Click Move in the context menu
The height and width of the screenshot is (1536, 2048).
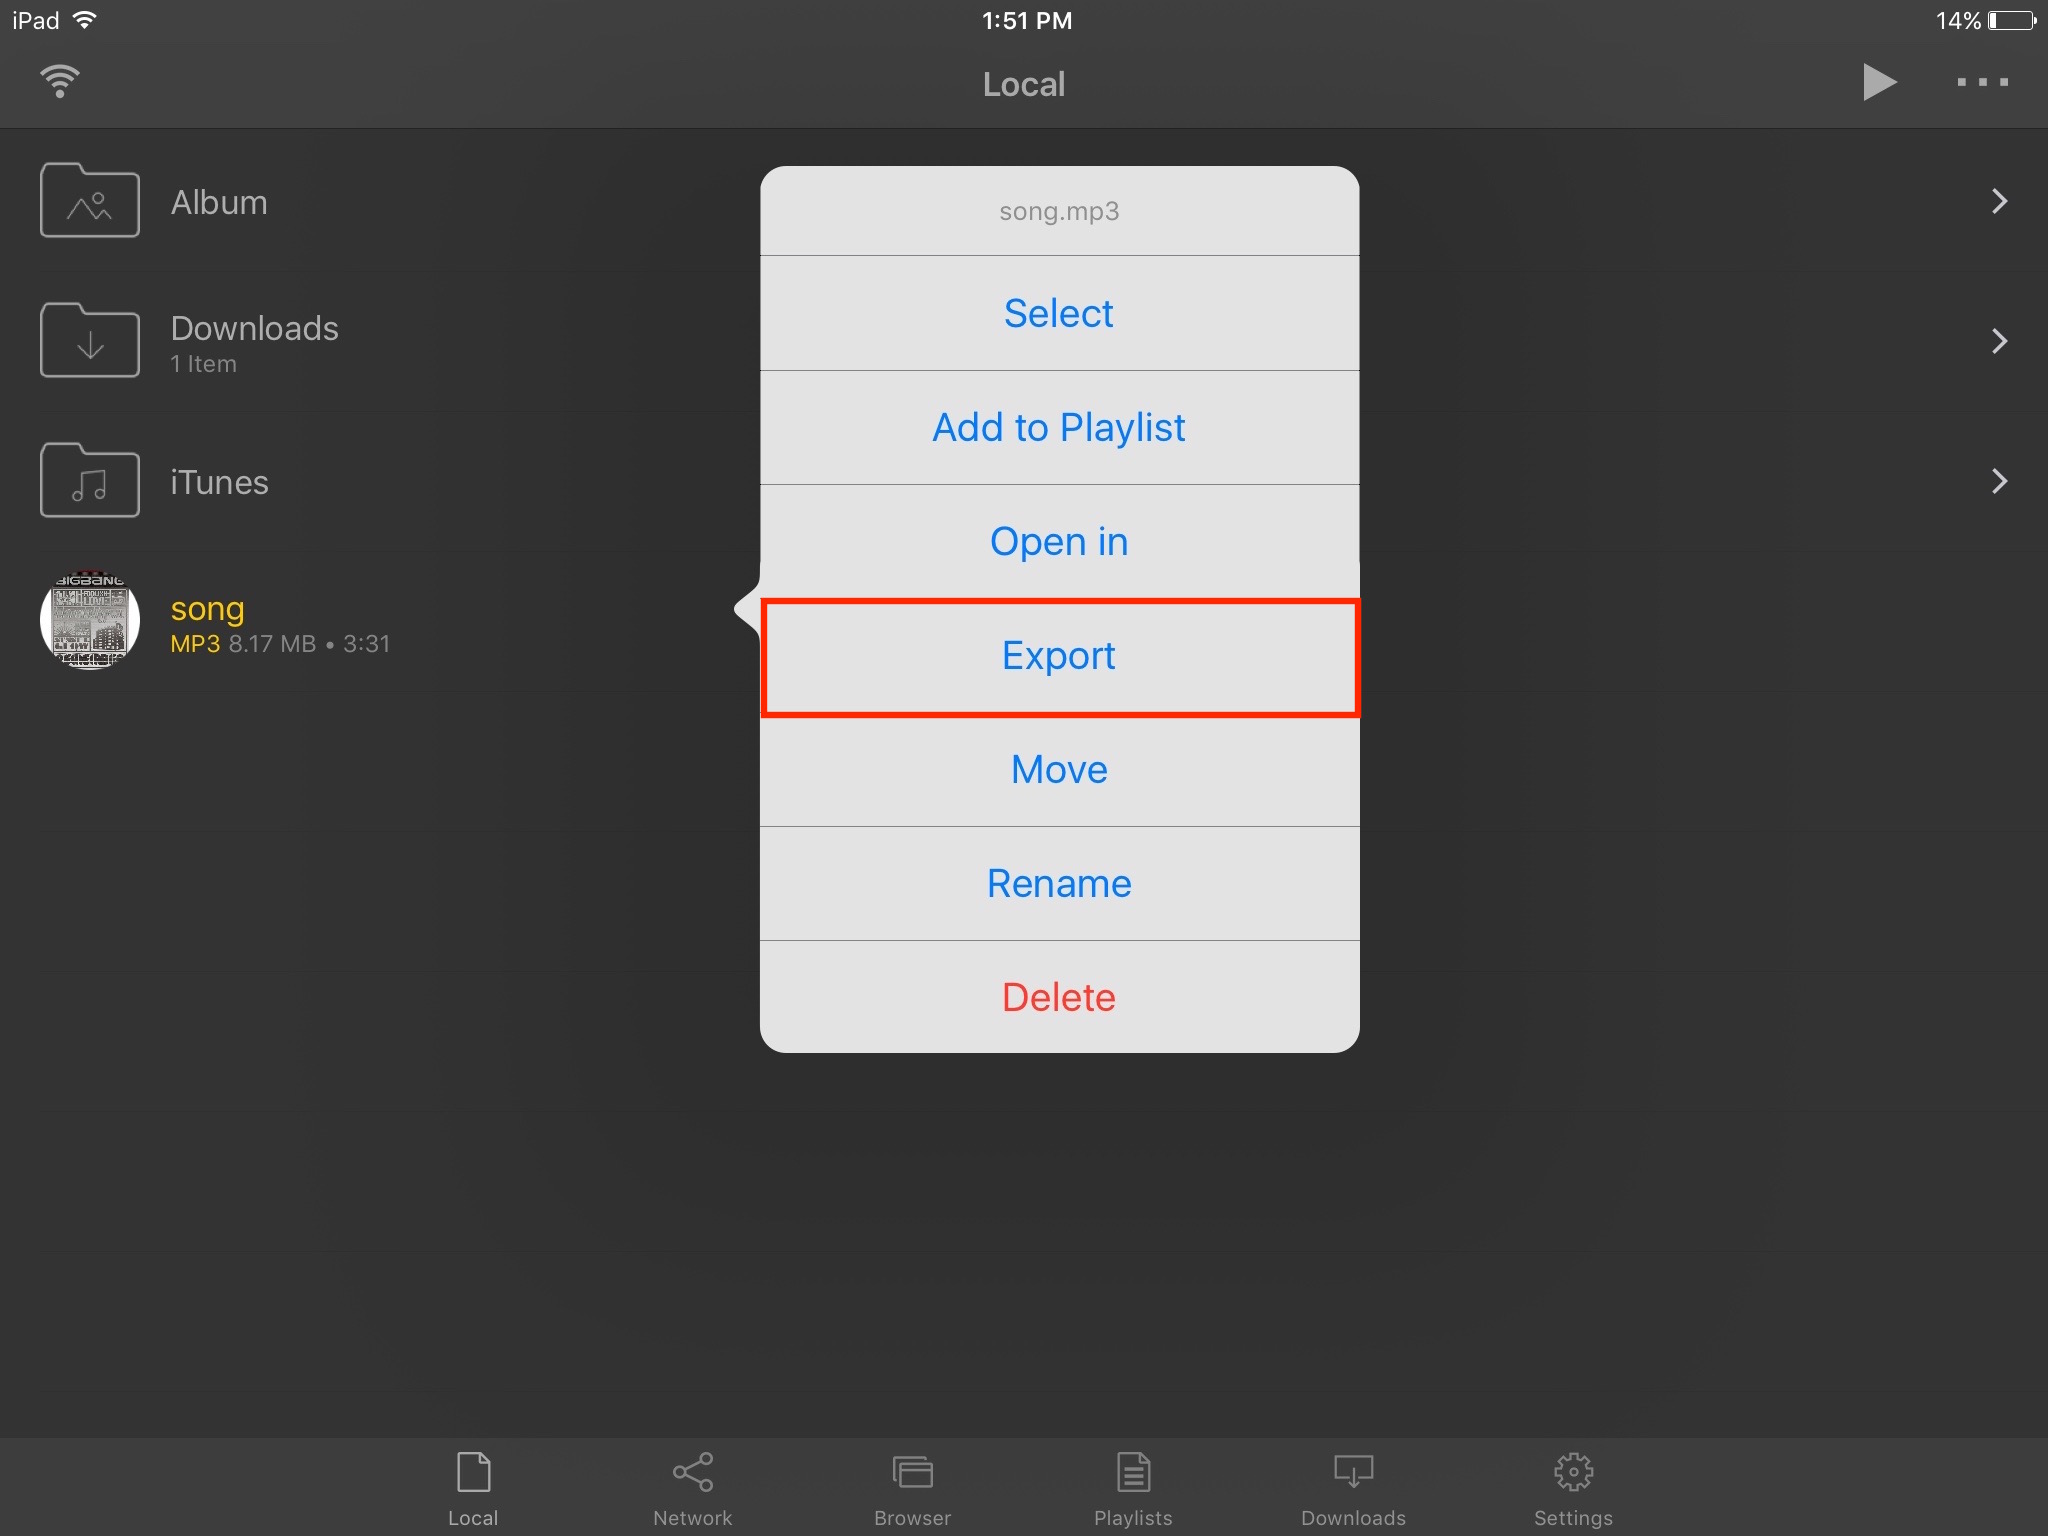[1059, 768]
